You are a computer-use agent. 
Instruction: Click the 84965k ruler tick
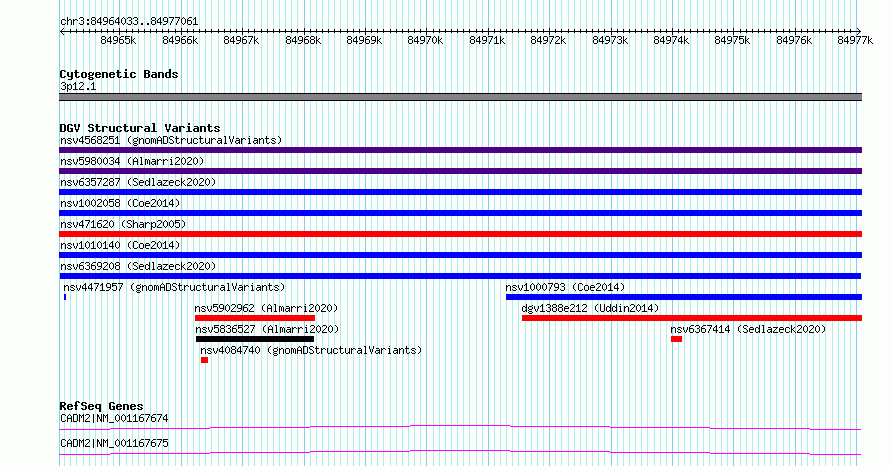(118, 40)
